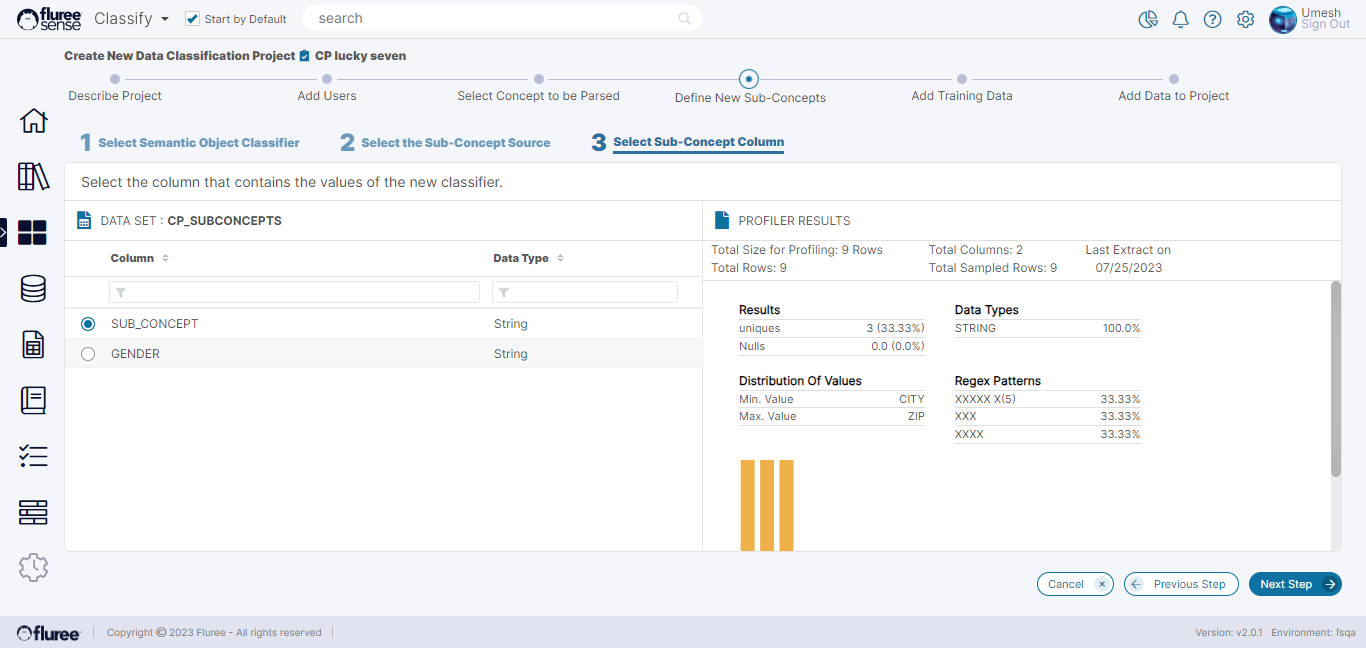
Task: Go to Select Semantic Object Classifier tab
Action: tap(198, 143)
